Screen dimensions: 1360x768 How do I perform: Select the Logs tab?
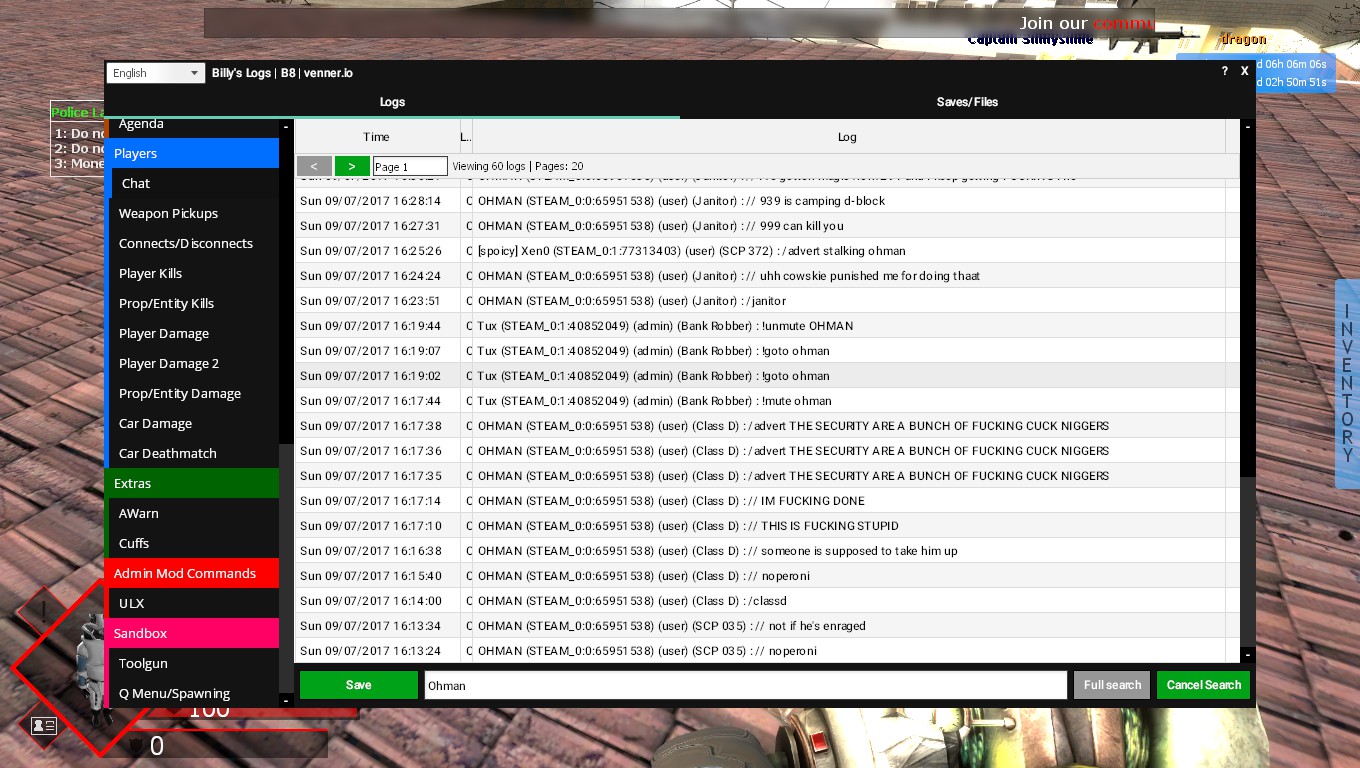(392, 102)
